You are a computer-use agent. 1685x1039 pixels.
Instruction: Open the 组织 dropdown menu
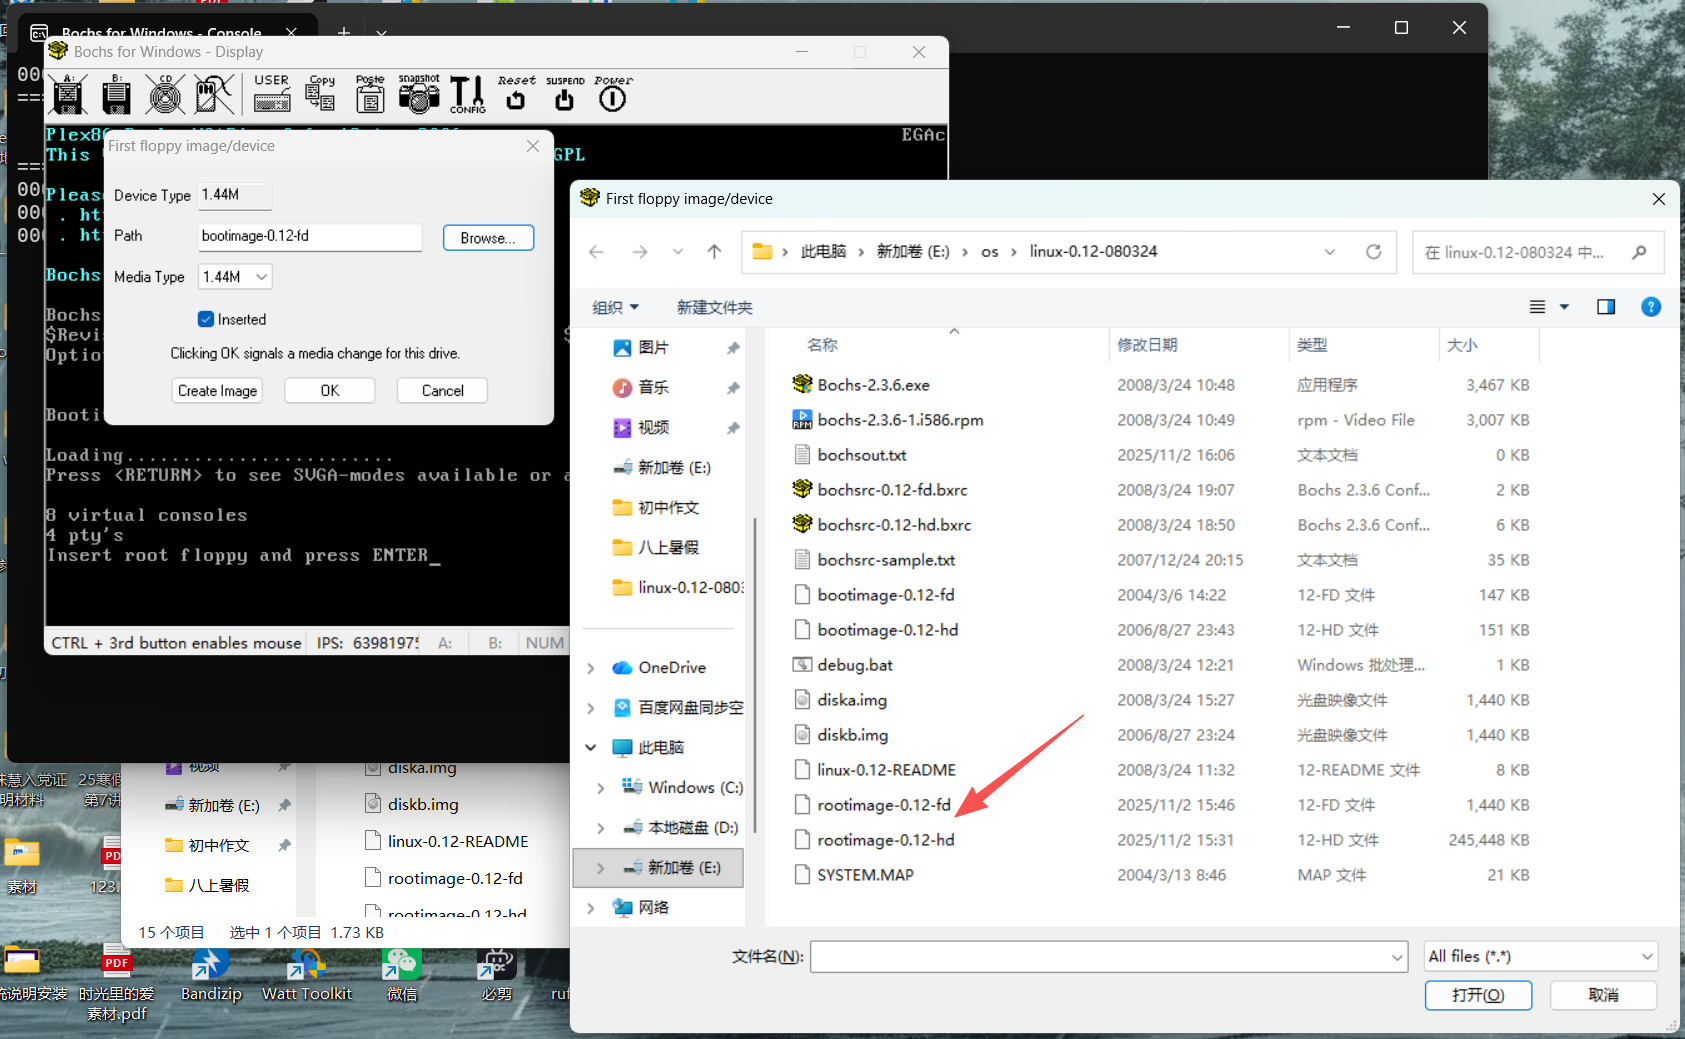coord(615,307)
